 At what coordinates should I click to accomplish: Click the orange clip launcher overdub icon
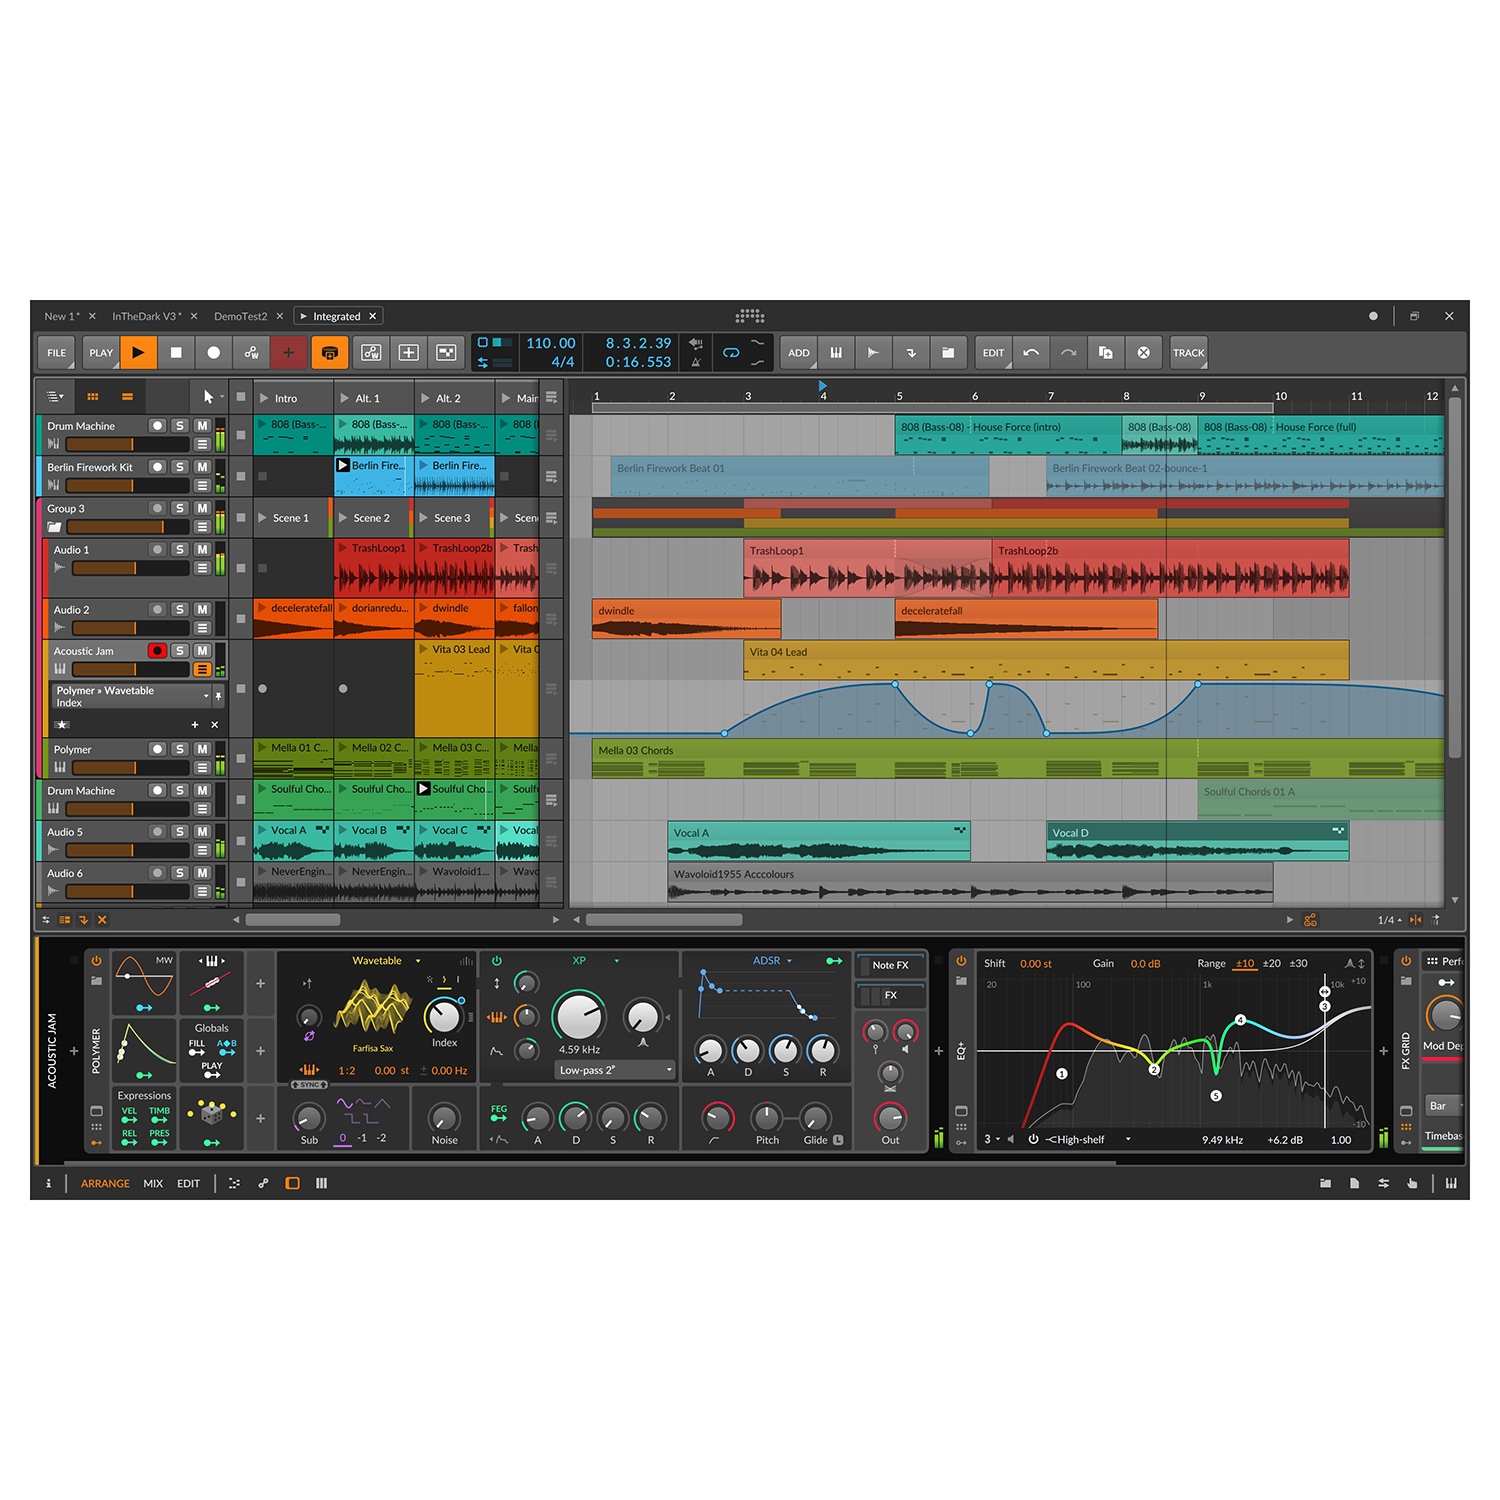tap(329, 352)
